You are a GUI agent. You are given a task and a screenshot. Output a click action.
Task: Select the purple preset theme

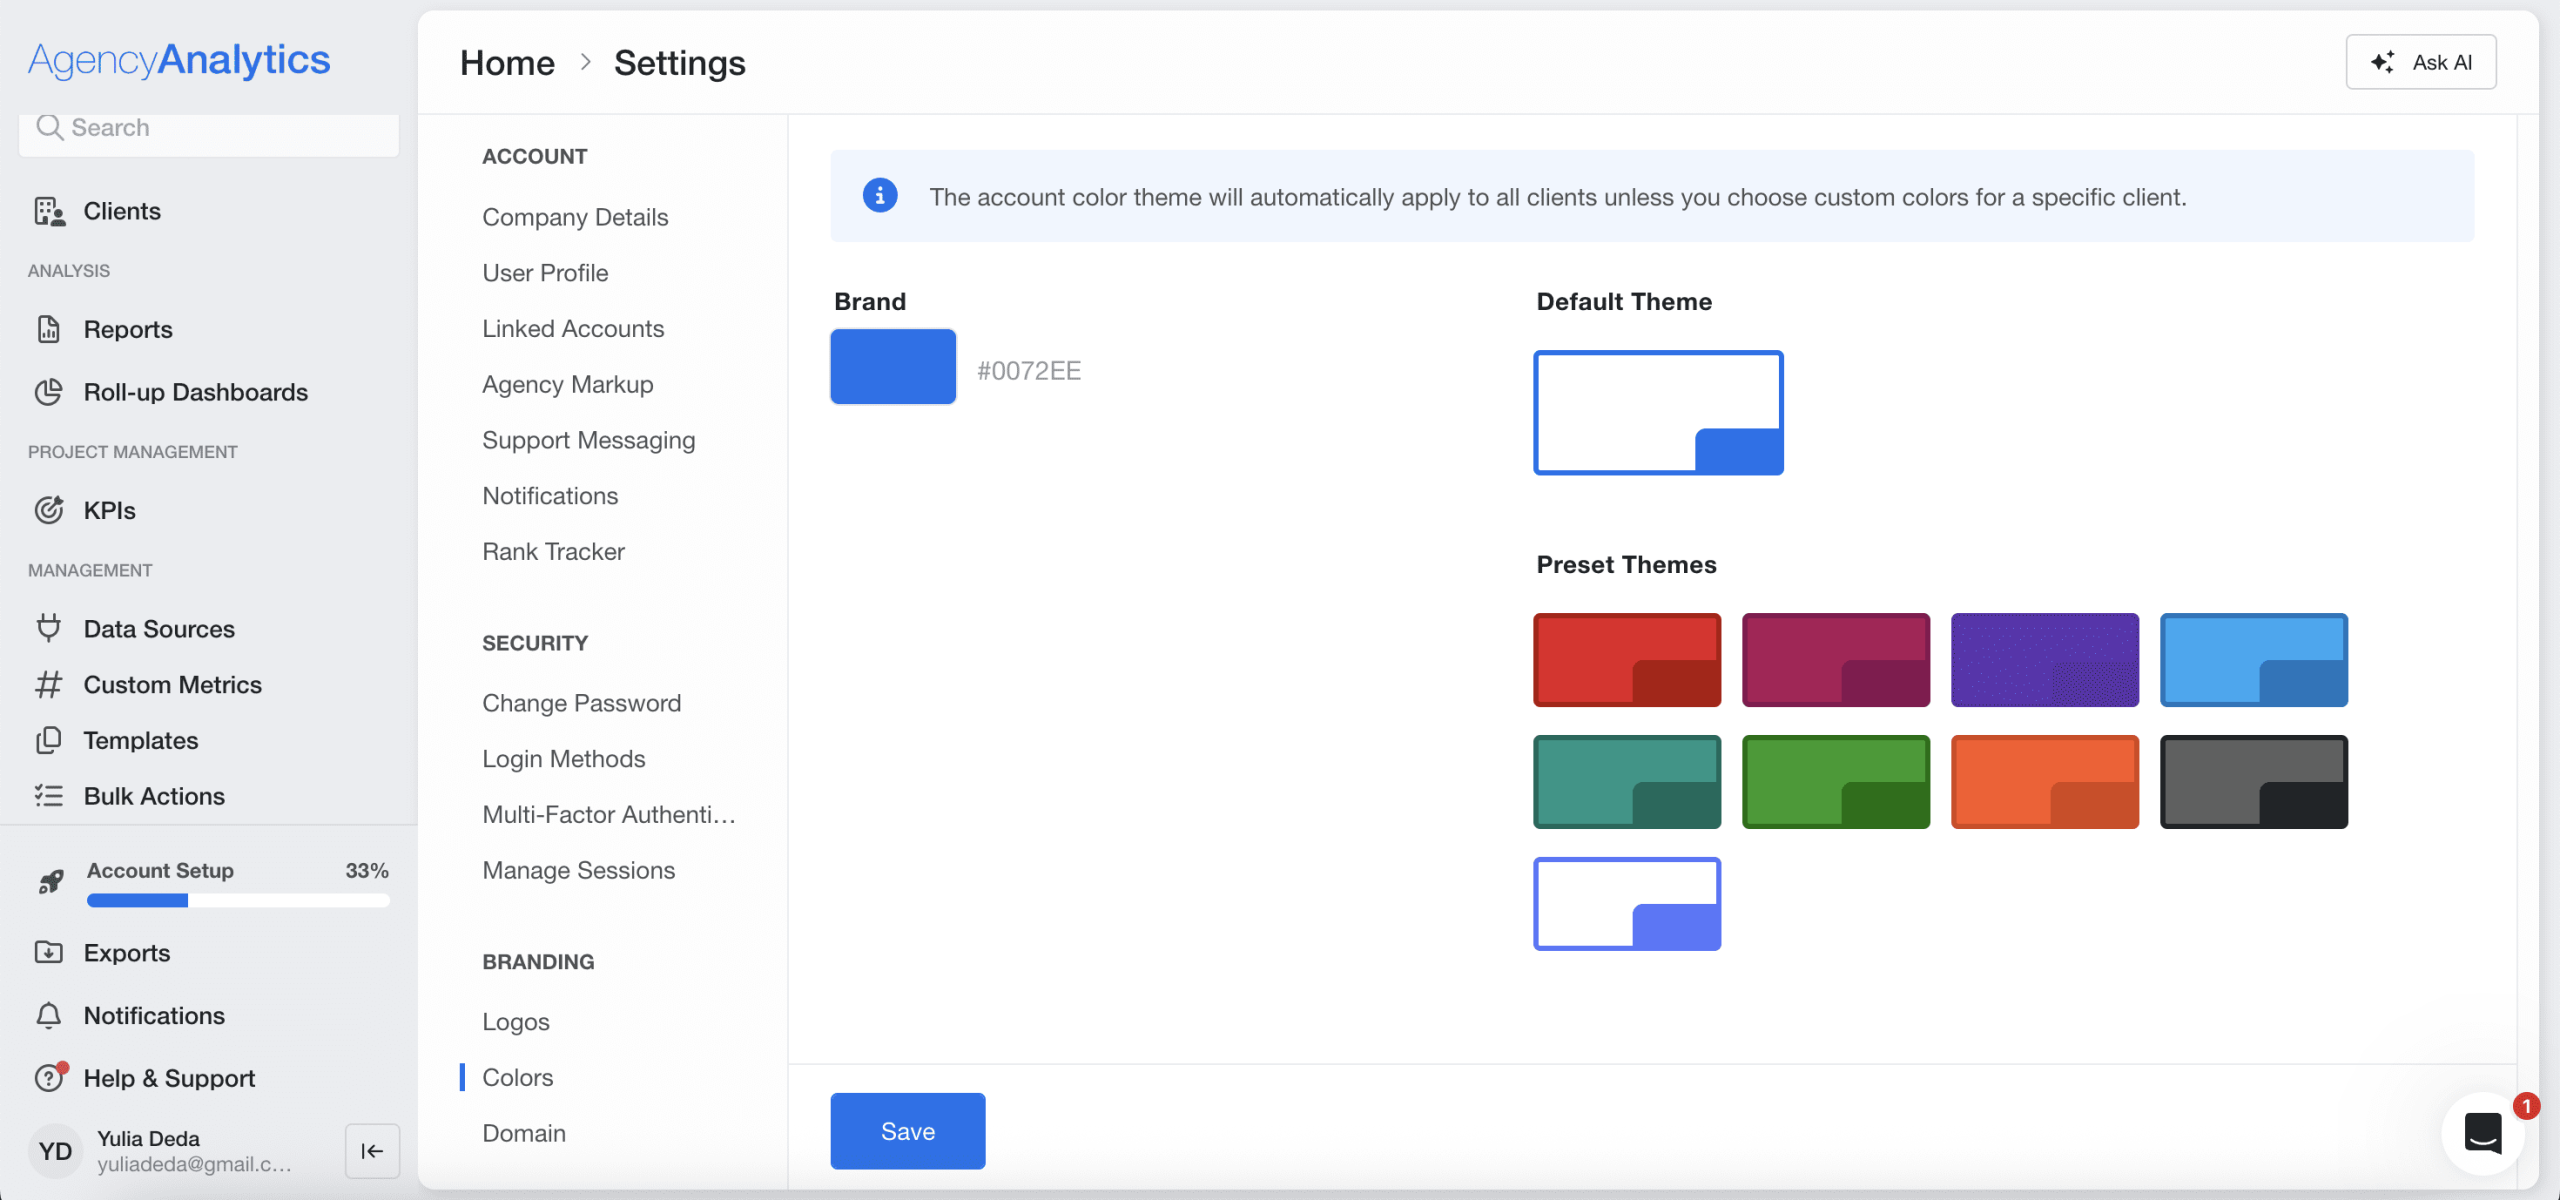tap(2045, 660)
